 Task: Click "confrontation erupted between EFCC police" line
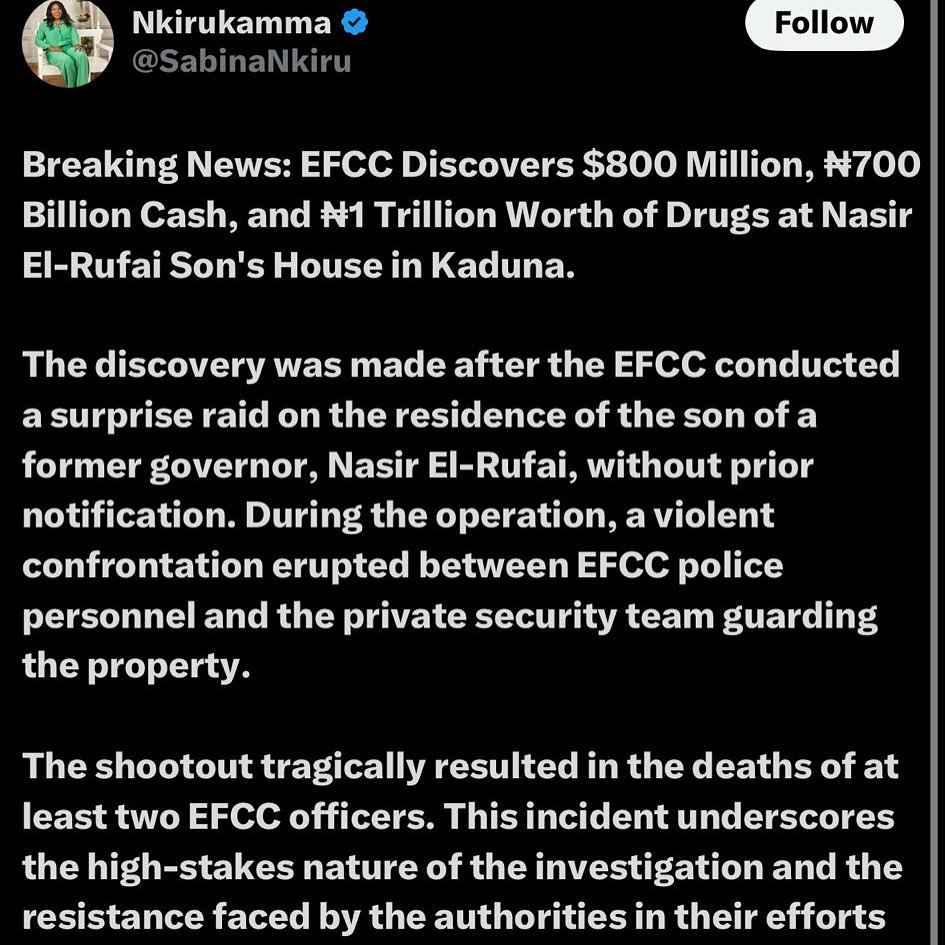[x=403, y=567]
